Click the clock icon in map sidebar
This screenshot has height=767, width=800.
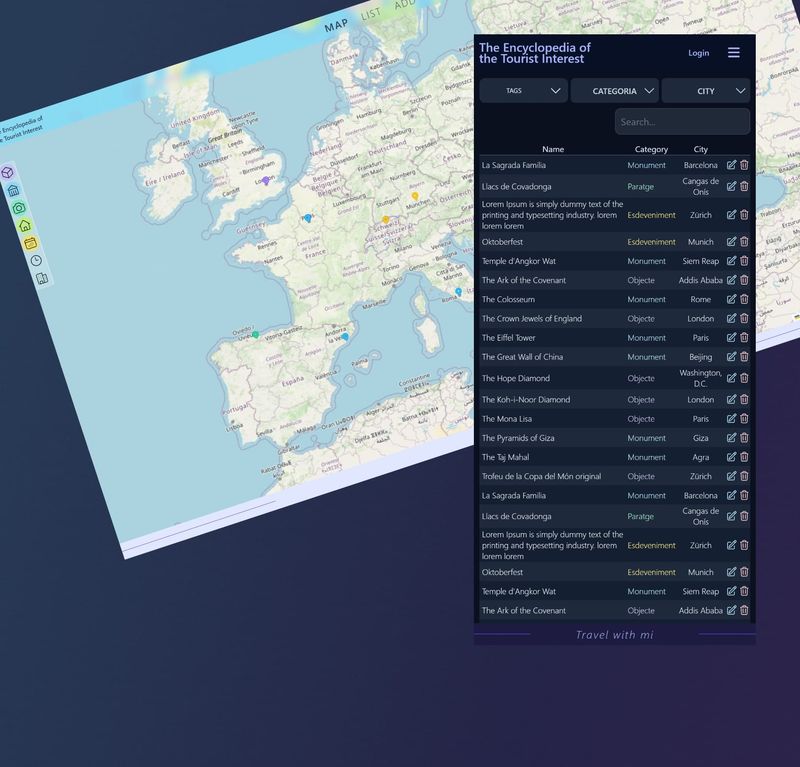(36, 260)
